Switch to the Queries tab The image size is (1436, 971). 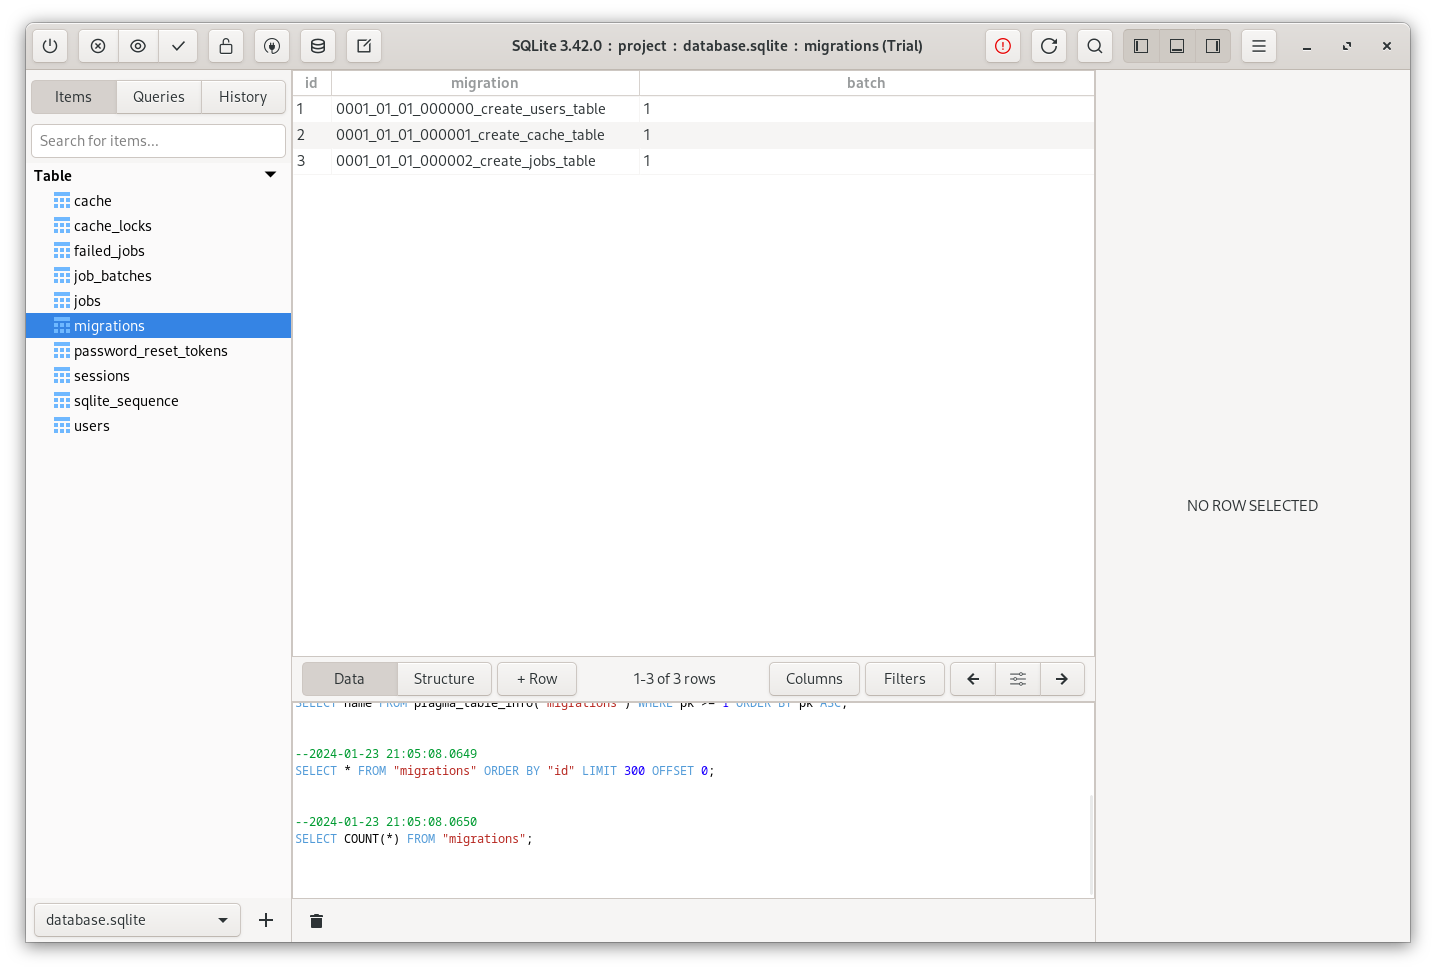[x=159, y=97]
